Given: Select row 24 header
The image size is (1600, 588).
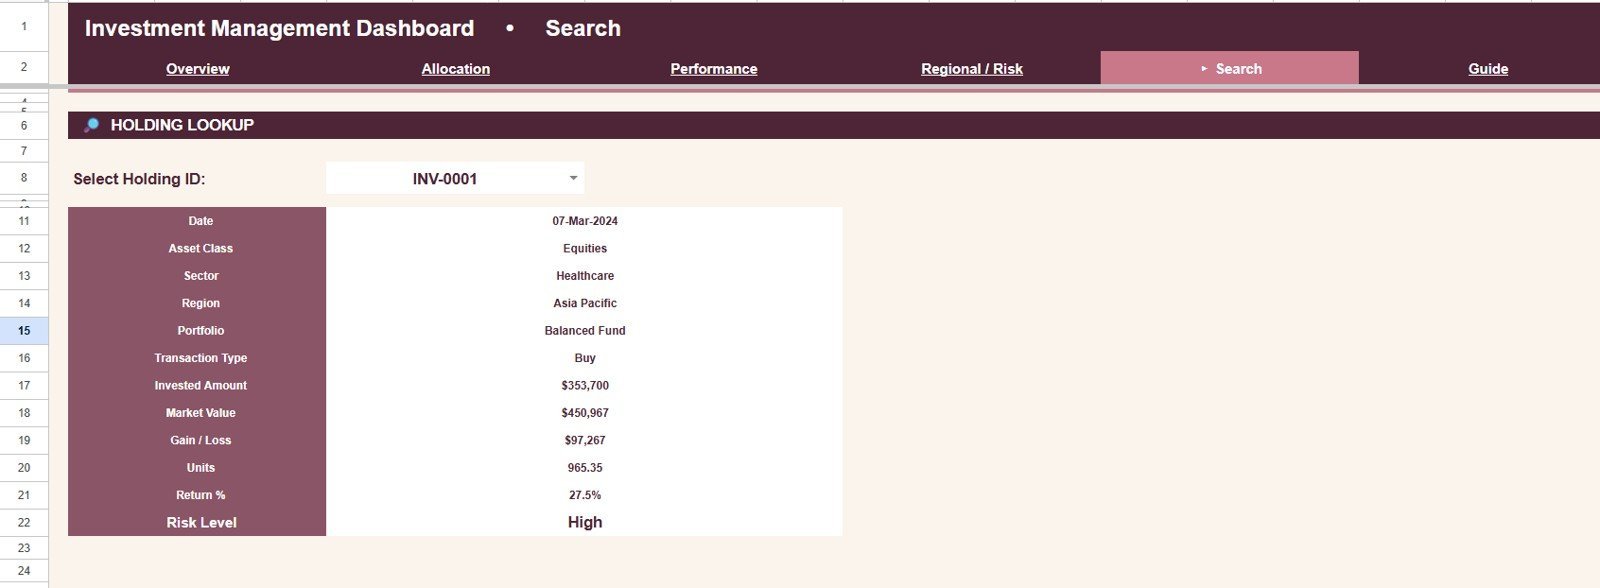Looking at the screenshot, I should coord(24,571).
